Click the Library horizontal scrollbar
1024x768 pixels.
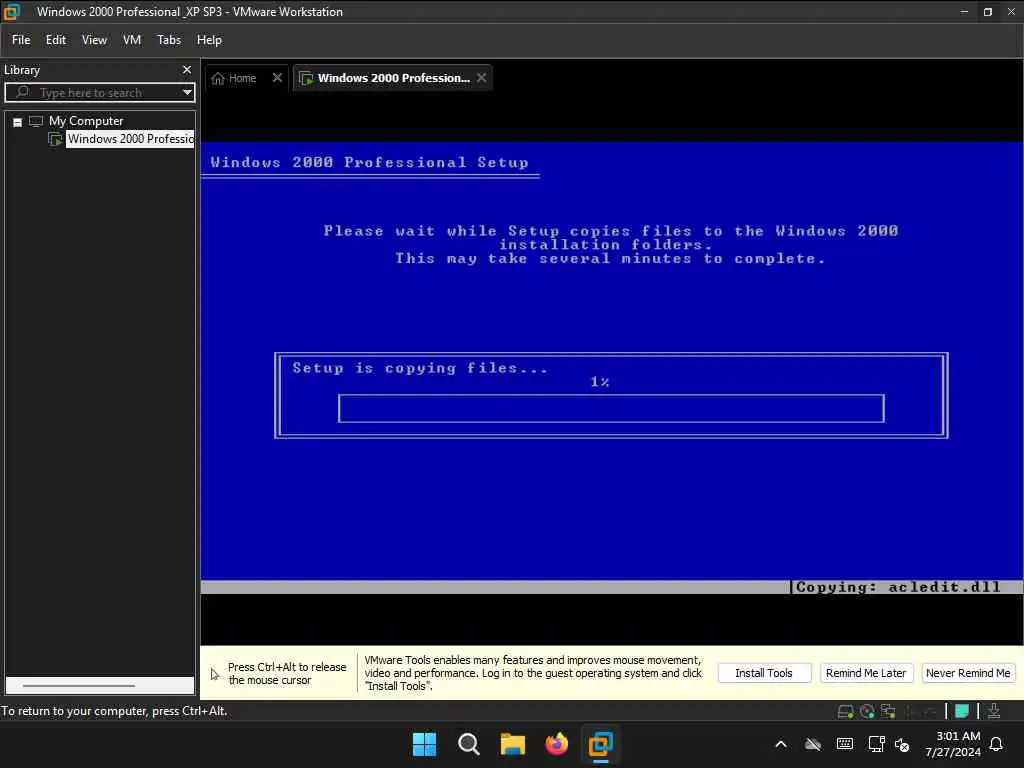click(79, 686)
